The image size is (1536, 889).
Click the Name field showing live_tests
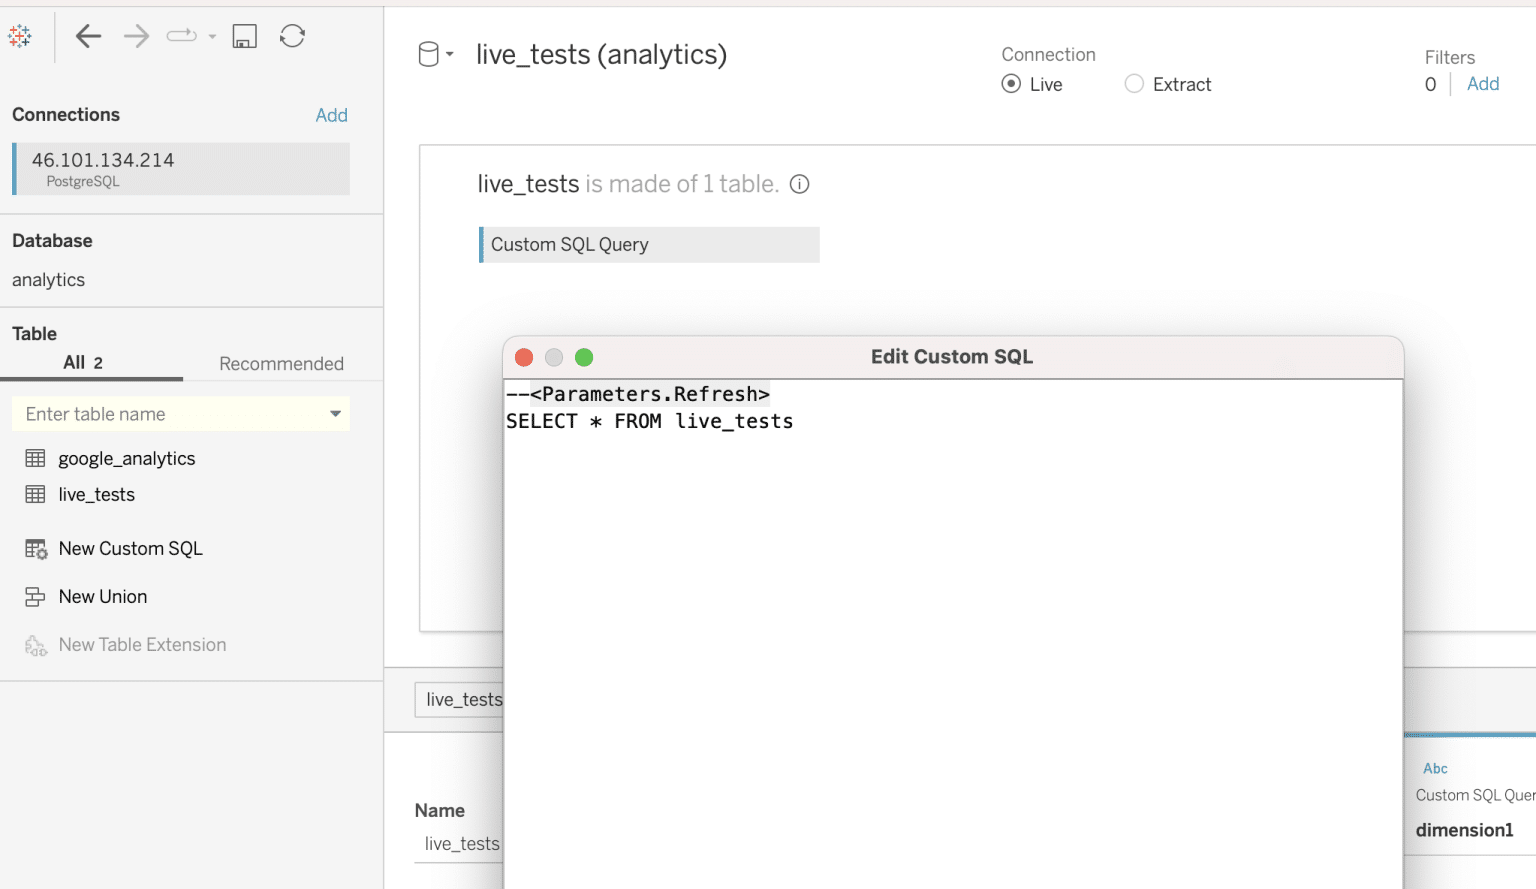tap(460, 843)
